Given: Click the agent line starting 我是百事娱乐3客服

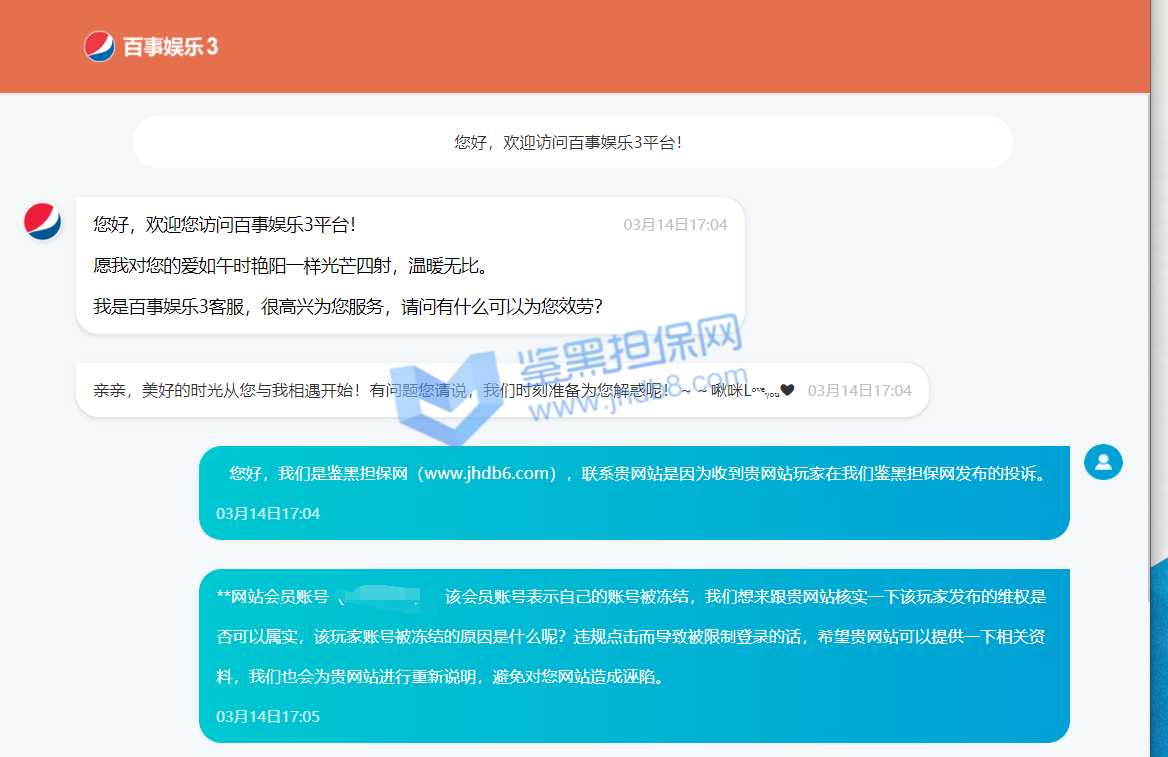Looking at the screenshot, I should (x=348, y=307).
